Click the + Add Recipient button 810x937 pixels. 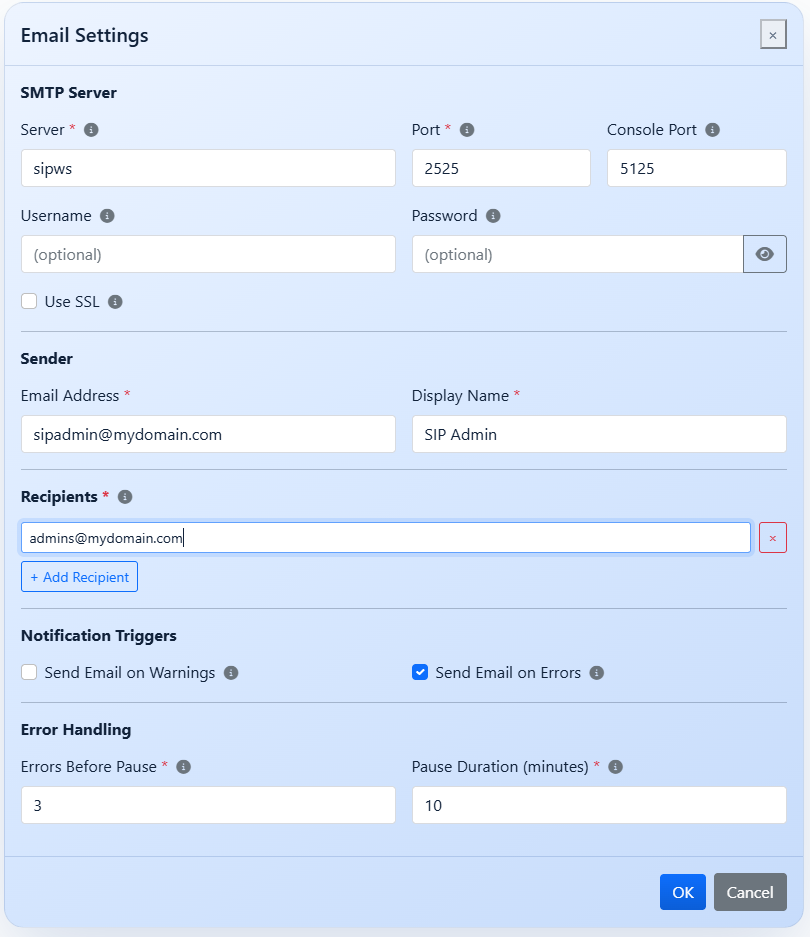pos(80,577)
